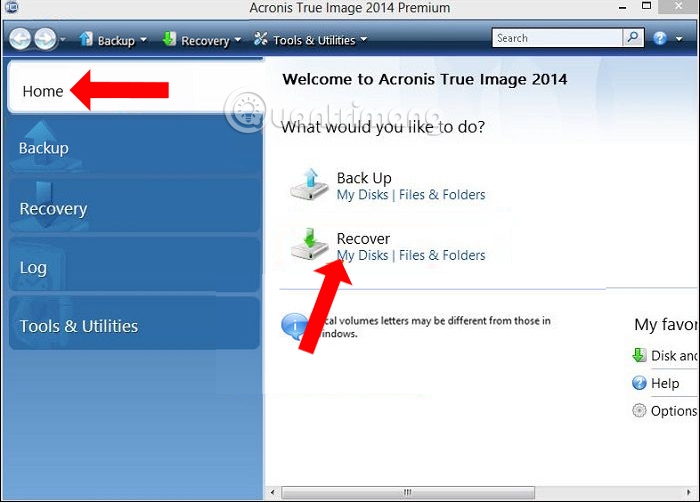The width and height of the screenshot is (700, 503).
Task: Select the Backup sidebar tab
Action: (134, 147)
